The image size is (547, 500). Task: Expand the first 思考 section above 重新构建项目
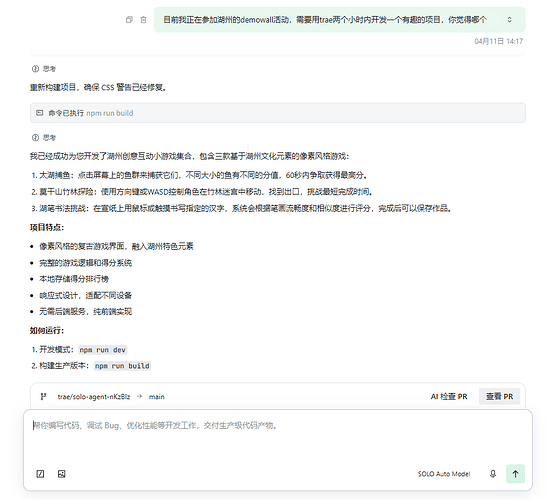(x=44, y=69)
